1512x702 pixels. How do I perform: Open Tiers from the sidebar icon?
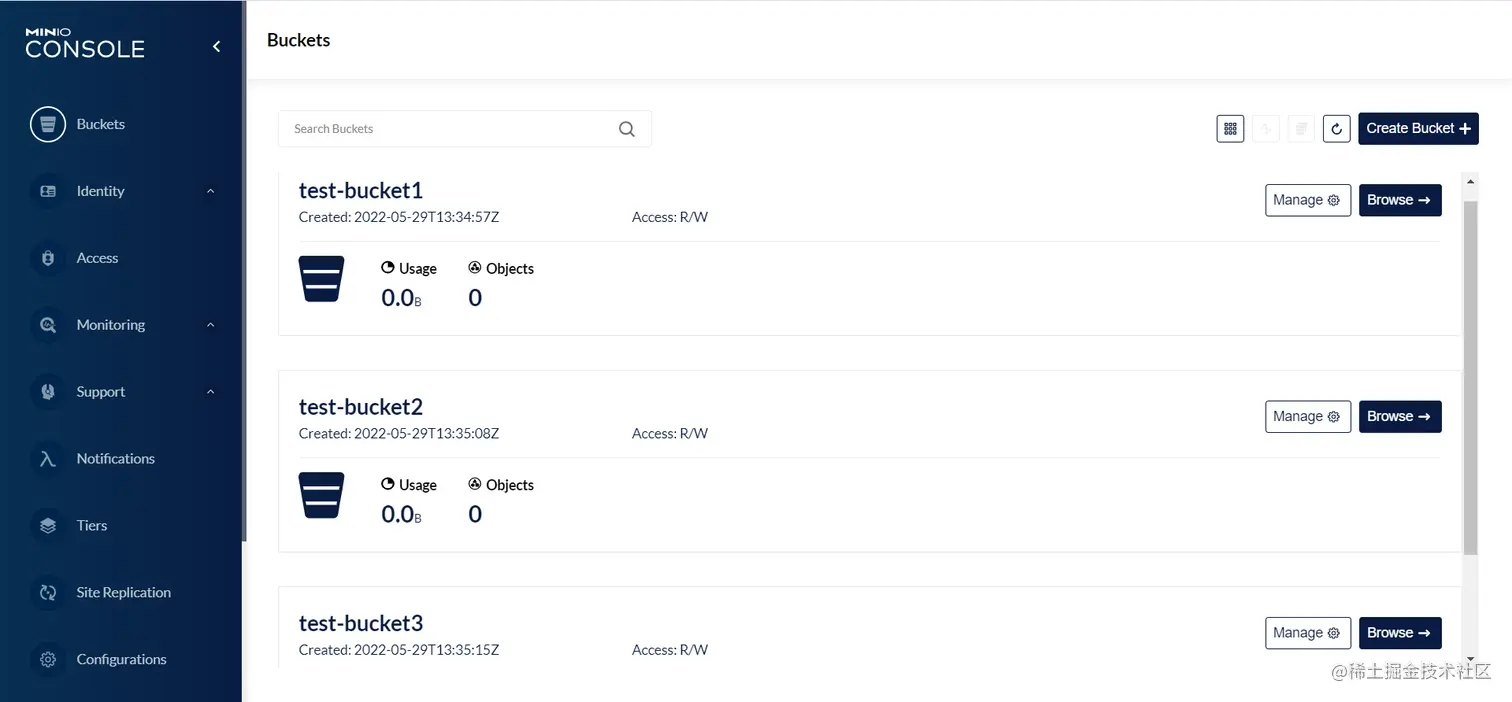48,525
